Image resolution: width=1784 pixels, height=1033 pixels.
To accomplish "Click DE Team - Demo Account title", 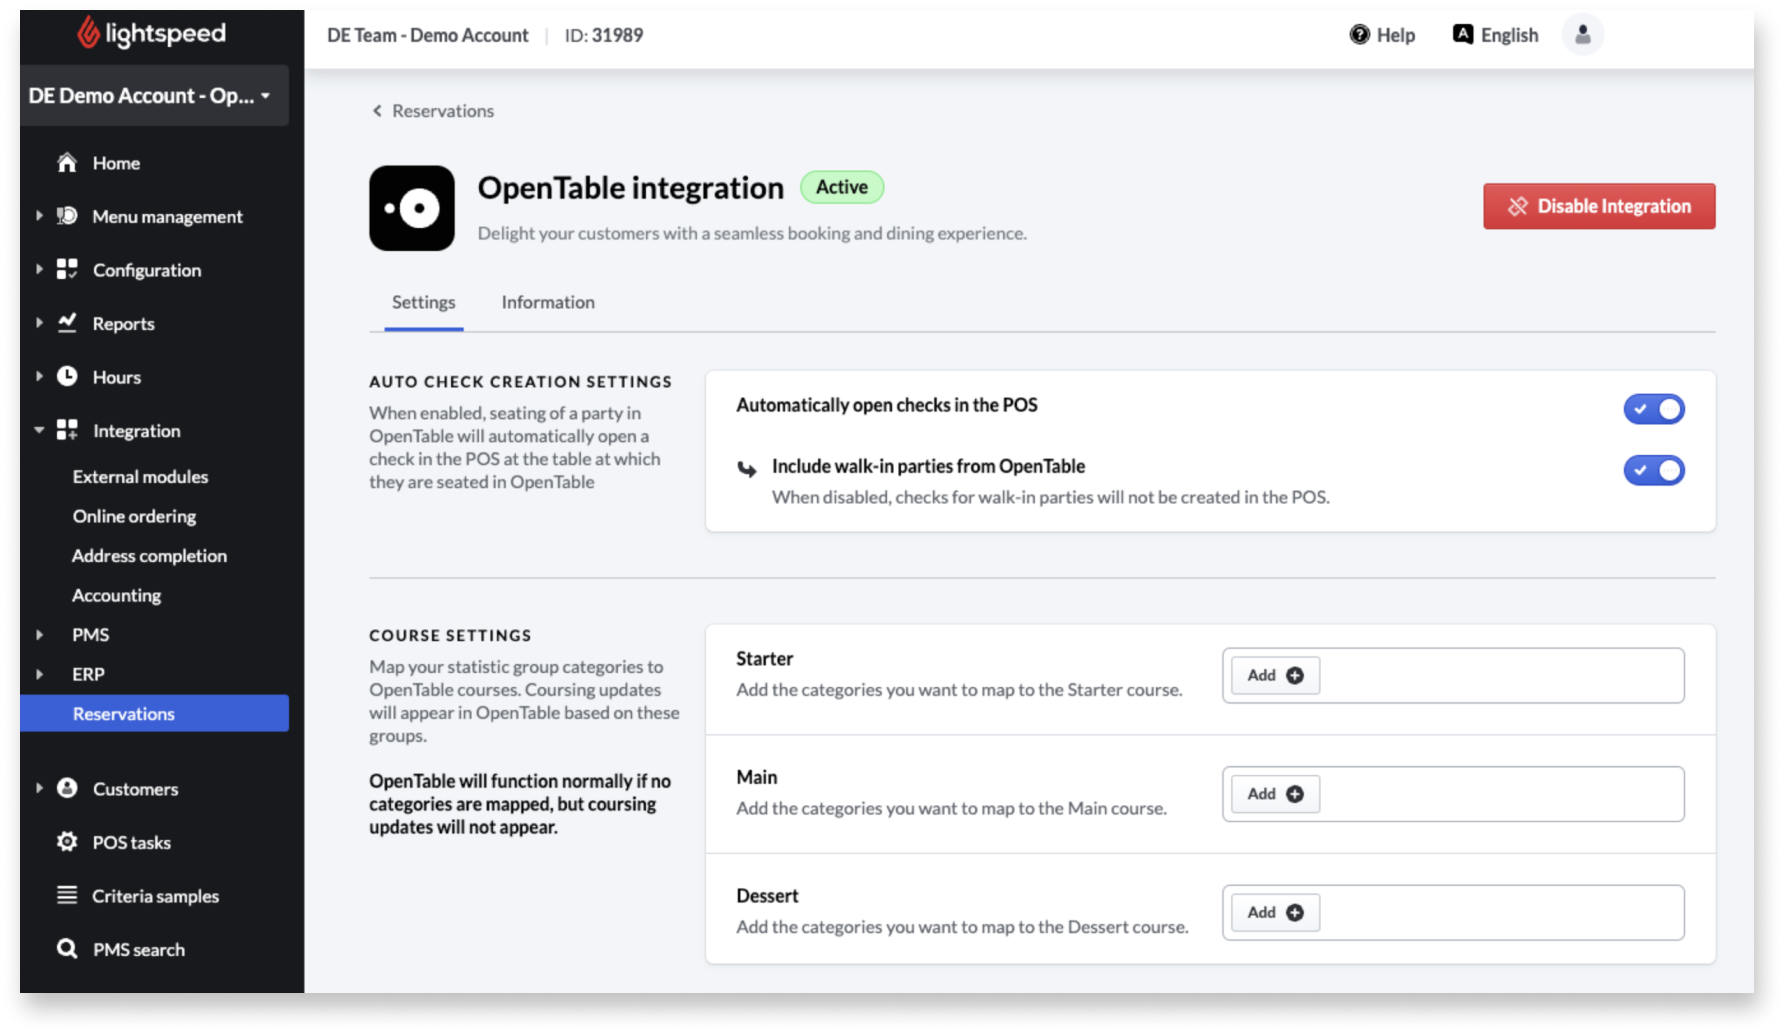I will [427, 35].
